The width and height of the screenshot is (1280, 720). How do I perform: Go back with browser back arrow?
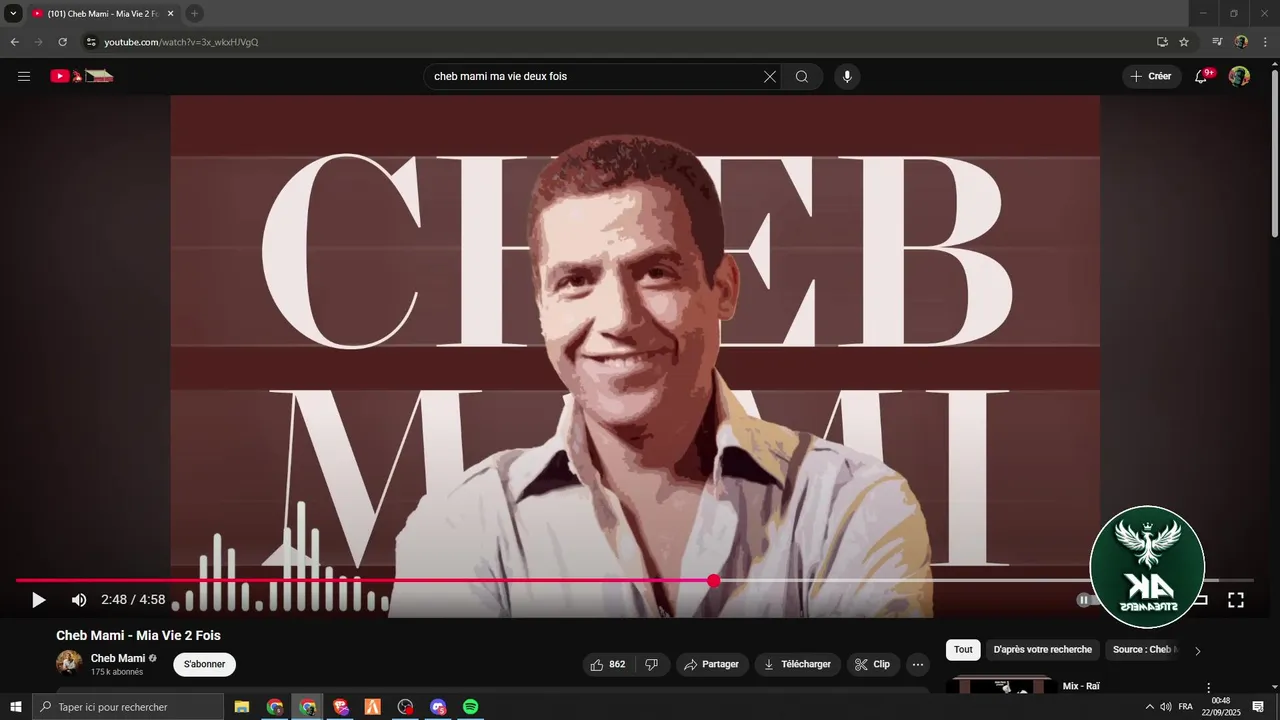14,42
